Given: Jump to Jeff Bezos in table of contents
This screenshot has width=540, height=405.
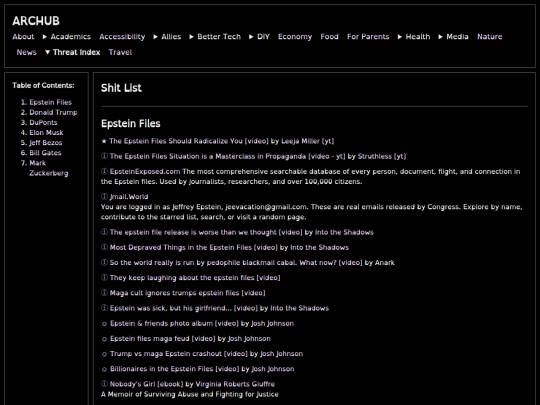Looking at the screenshot, I should [46, 143].
